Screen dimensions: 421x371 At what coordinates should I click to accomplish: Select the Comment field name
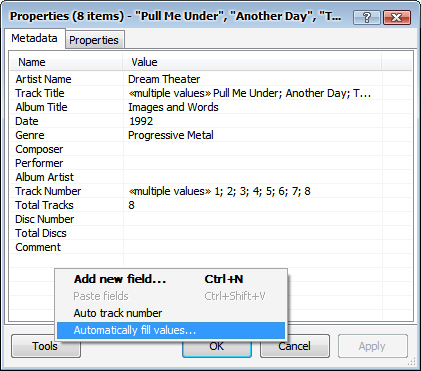tap(38, 247)
